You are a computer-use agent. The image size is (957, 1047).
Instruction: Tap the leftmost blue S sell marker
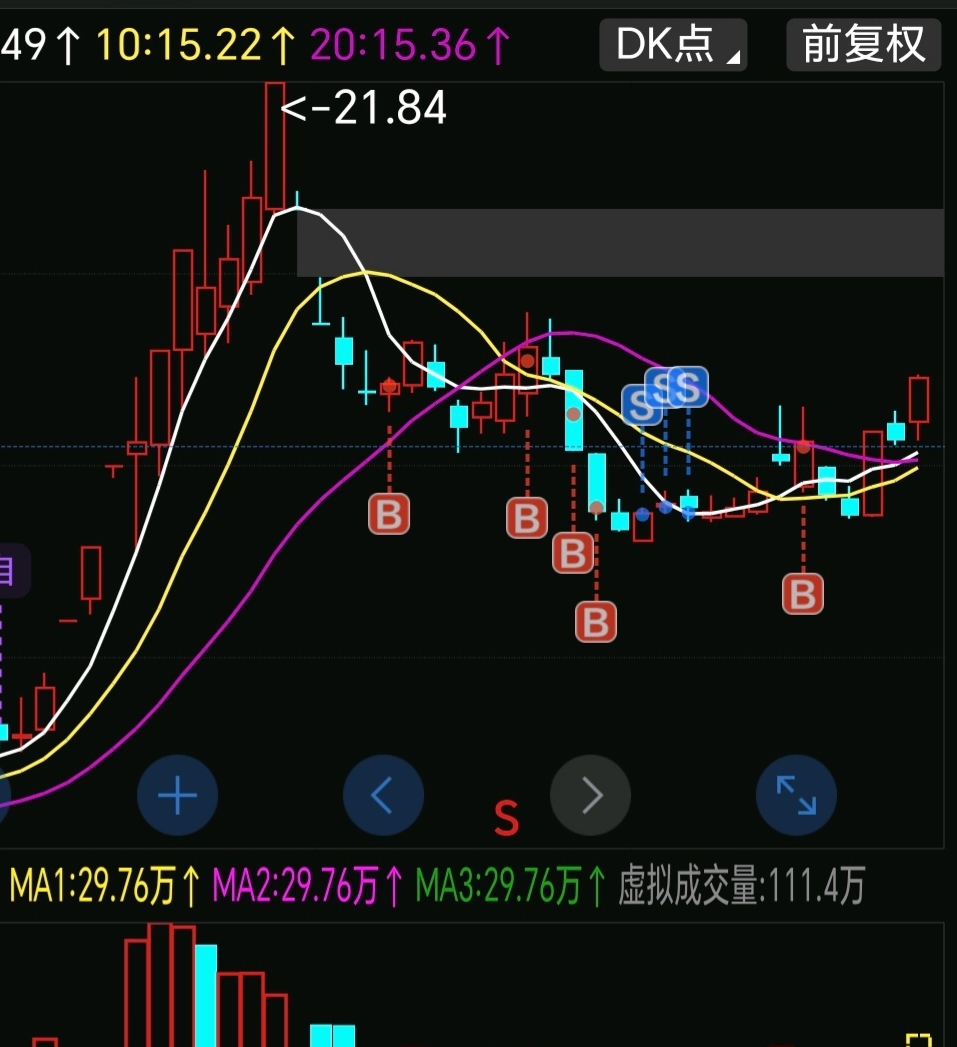click(641, 405)
